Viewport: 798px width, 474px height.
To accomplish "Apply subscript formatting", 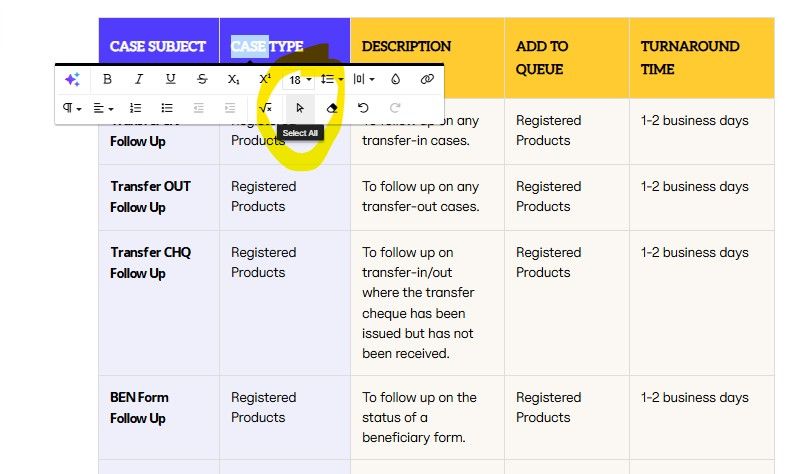I will coord(234,79).
